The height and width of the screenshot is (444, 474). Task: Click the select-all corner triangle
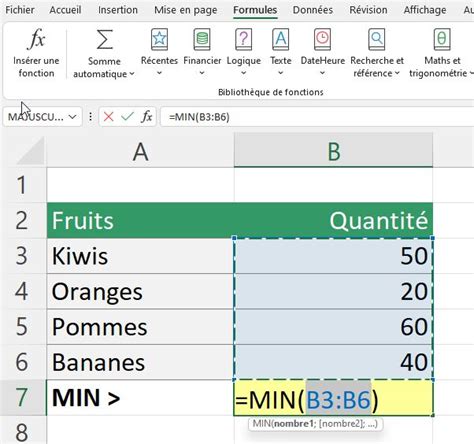pos(29,150)
